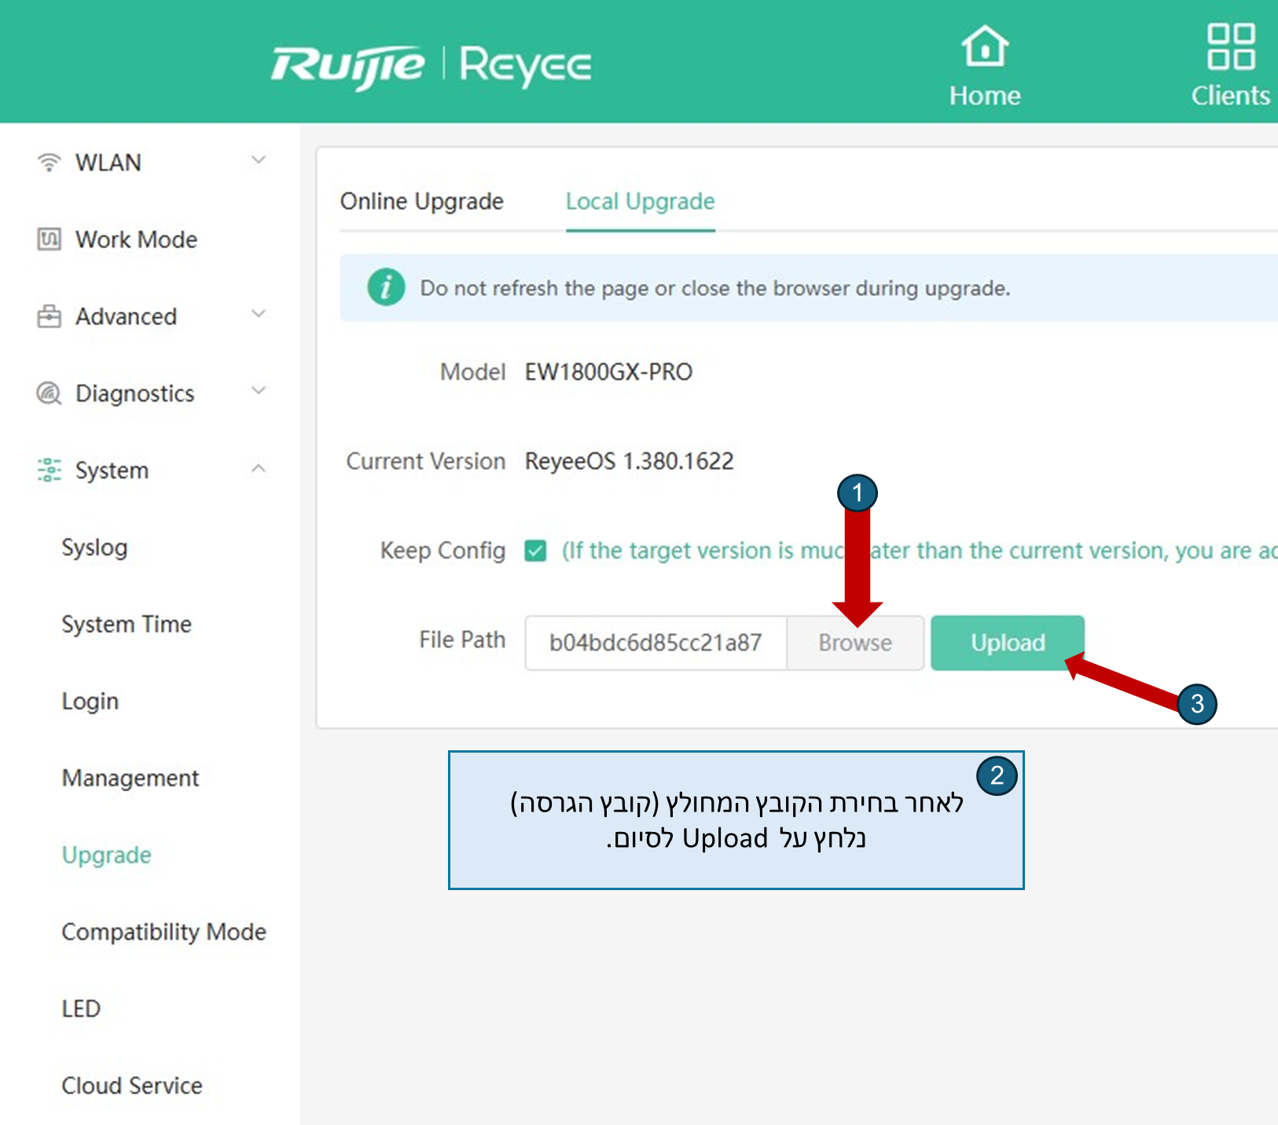Click the green Upload button
Viewport: 1278px width, 1125px height.
click(1008, 643)
